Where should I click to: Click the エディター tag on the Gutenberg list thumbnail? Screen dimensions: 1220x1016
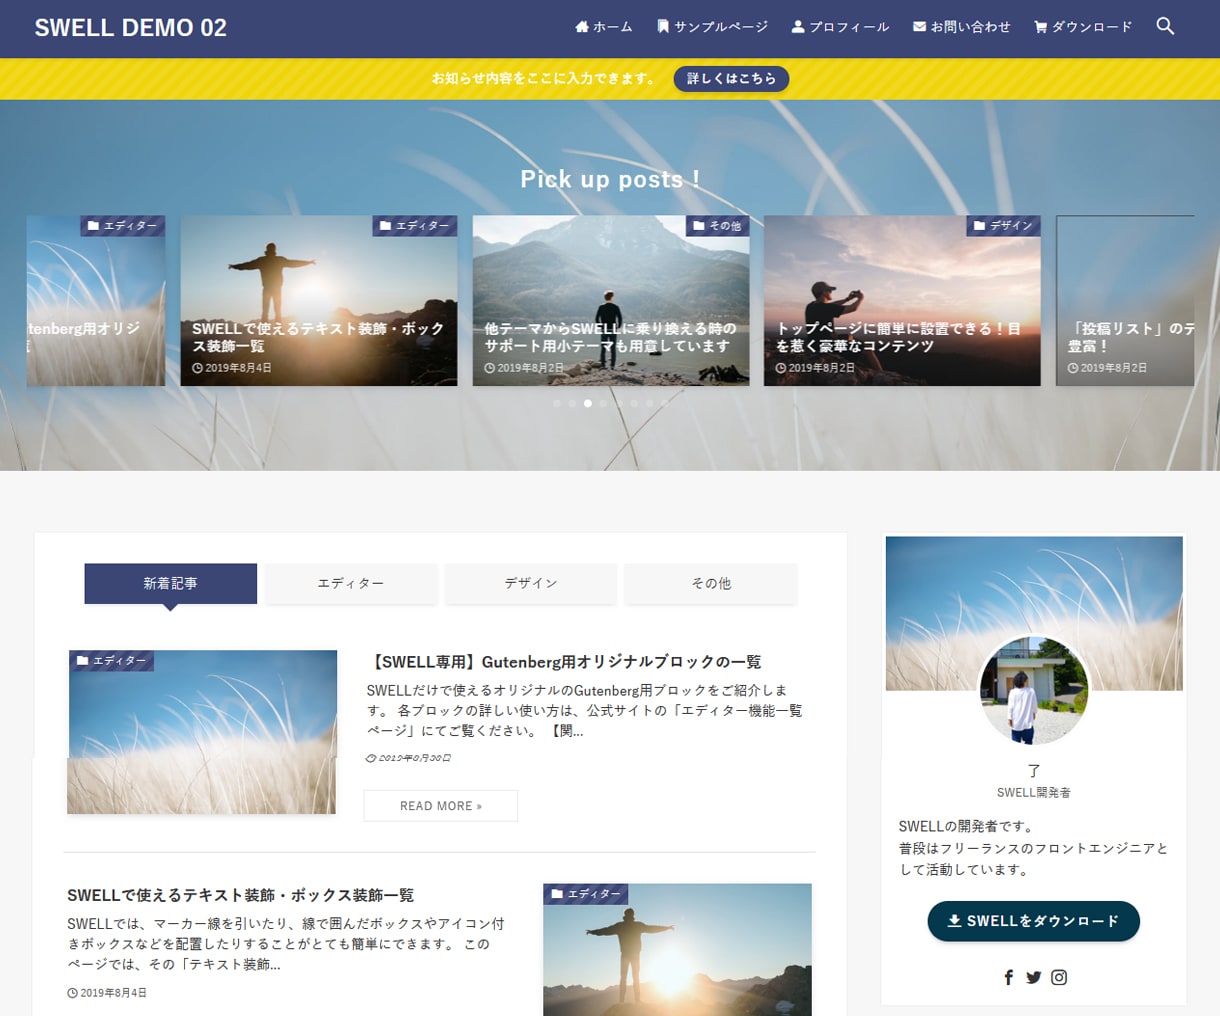coord(112,661)
